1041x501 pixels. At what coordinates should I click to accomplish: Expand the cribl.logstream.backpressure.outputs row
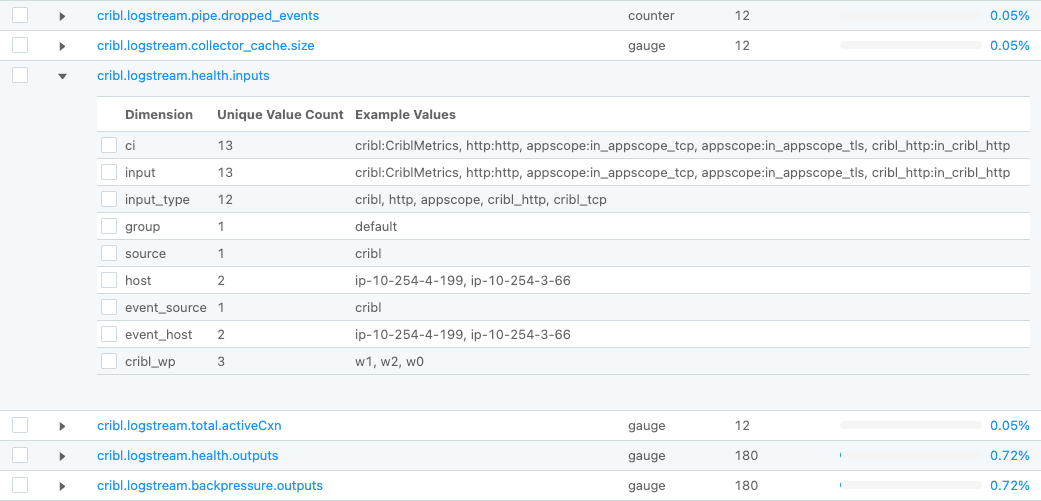click(62, 486)
